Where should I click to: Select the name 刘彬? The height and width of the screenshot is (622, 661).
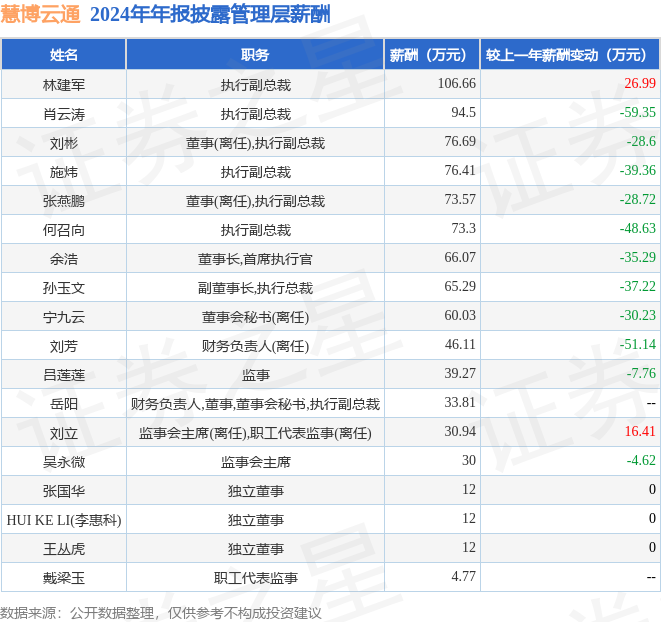click(x=64, y=143)
